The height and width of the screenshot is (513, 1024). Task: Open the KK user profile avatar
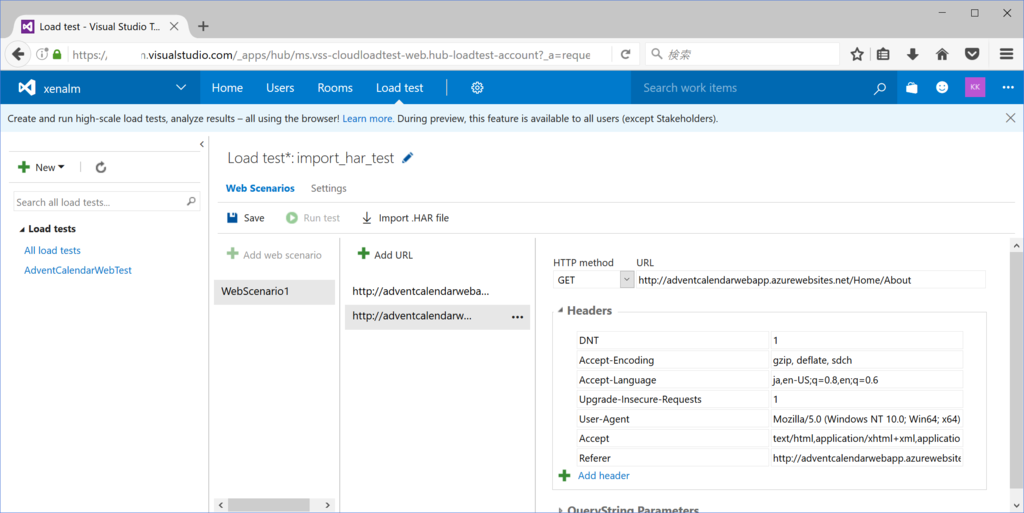click(x=975, y=87)
